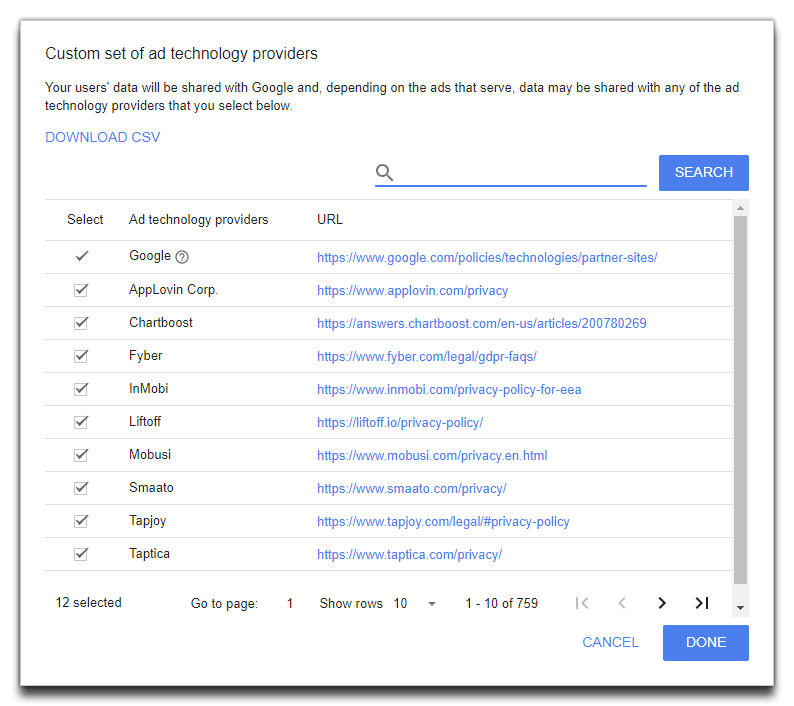
Task: Click the Go to page number field
Action: point(290,604)
